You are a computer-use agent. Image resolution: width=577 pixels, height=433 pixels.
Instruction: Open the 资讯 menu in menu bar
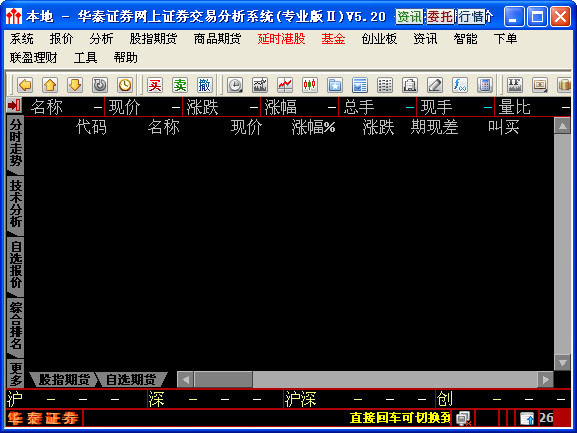(425, 39)
